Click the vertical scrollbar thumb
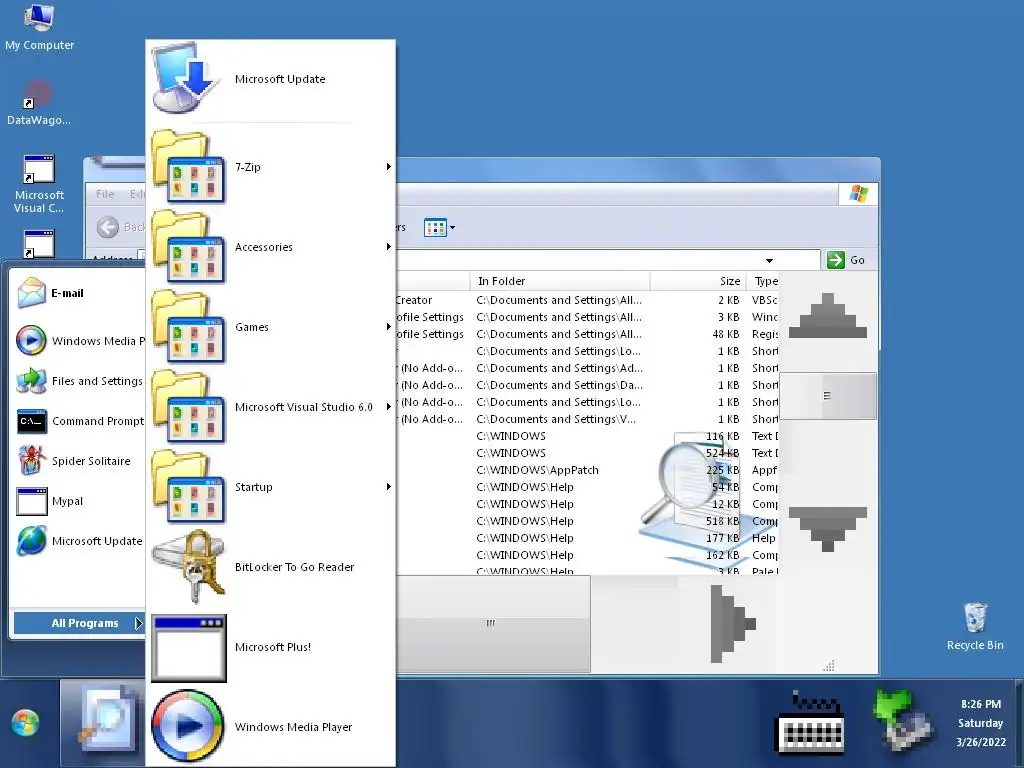The image size is (1024, 768). click(x=828, y=396)
